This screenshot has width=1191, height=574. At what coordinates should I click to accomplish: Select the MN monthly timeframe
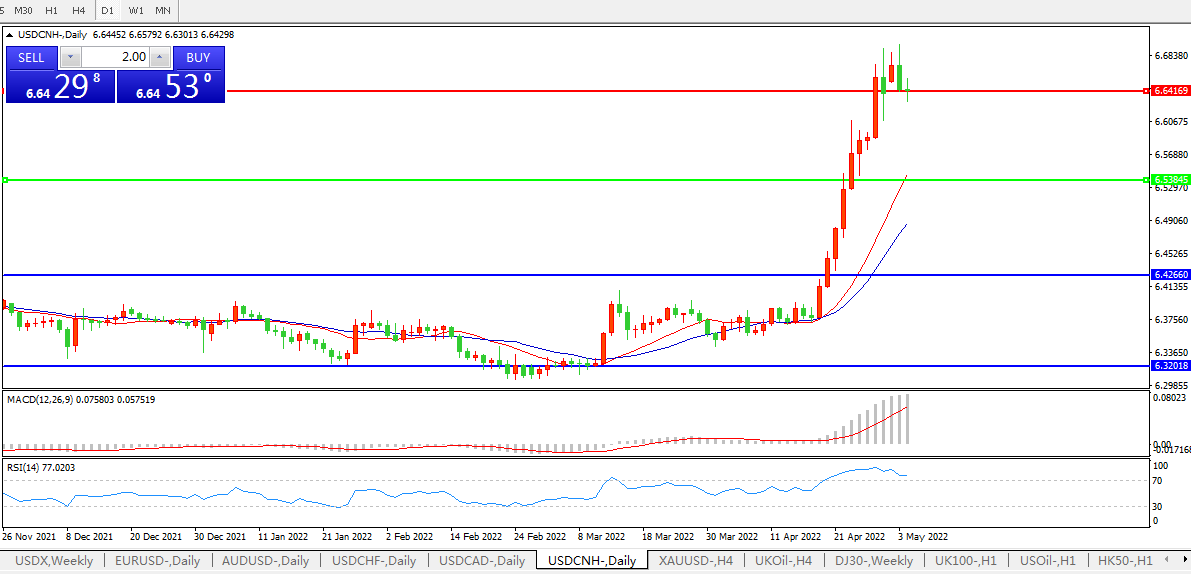pyautogui.click(x=162, y=10)
